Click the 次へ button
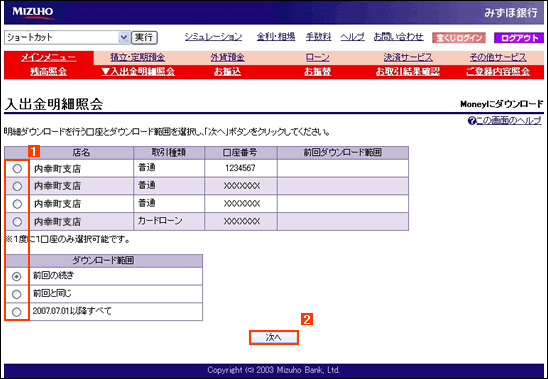The width and height of the screenshot is (548, 379). (274, 338)
